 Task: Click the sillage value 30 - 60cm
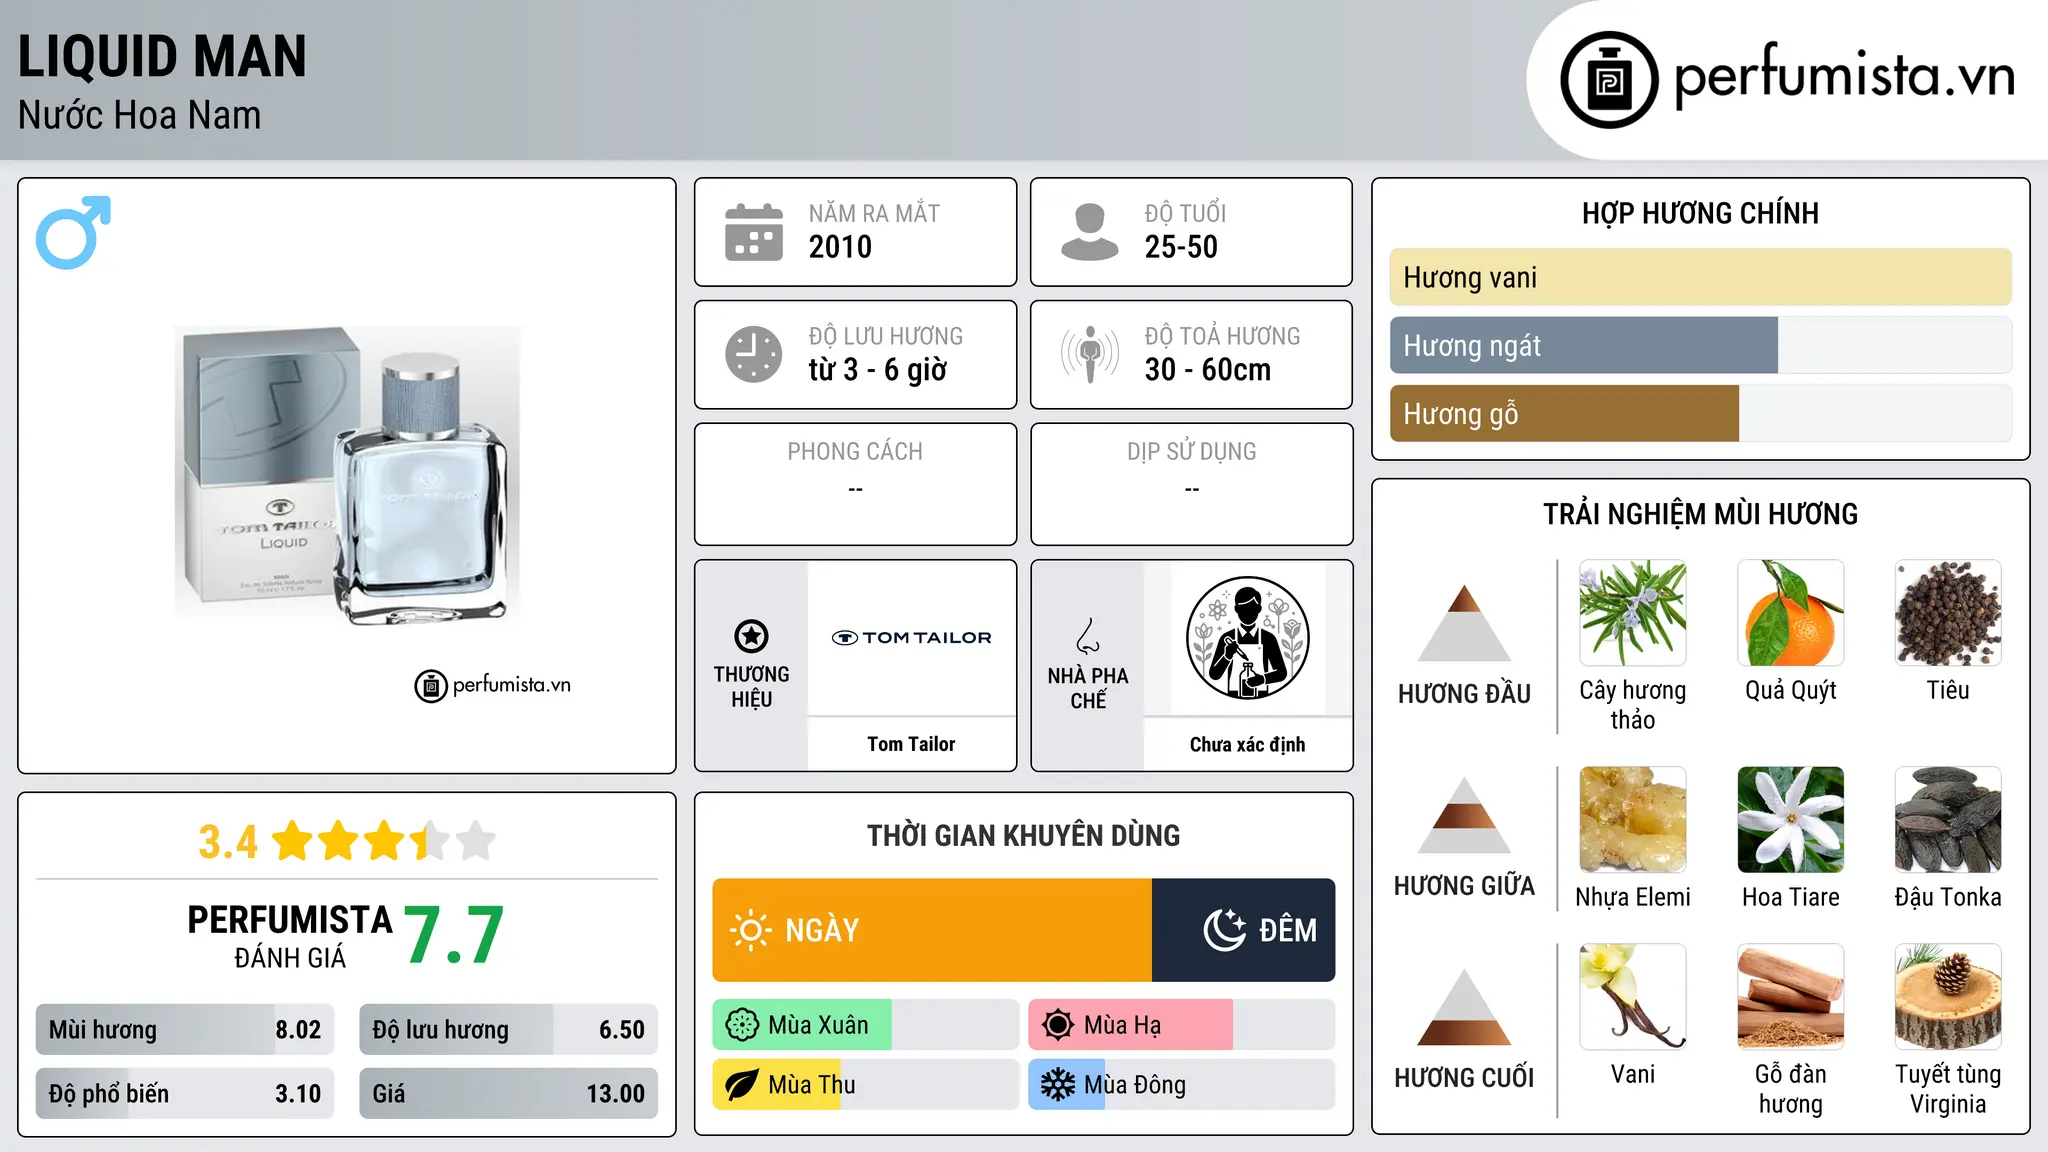click(1208, 370)
